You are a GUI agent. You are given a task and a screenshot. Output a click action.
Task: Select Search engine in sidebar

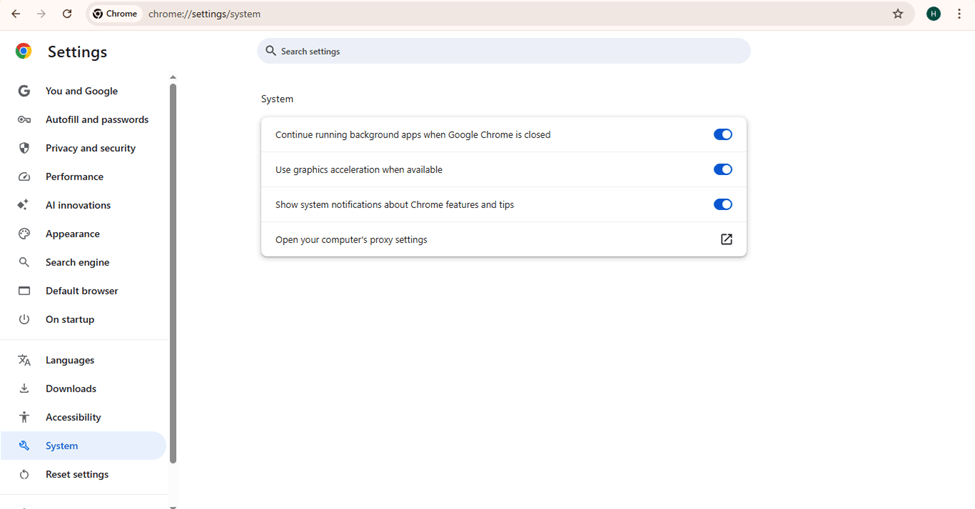[x=77, y=262]
